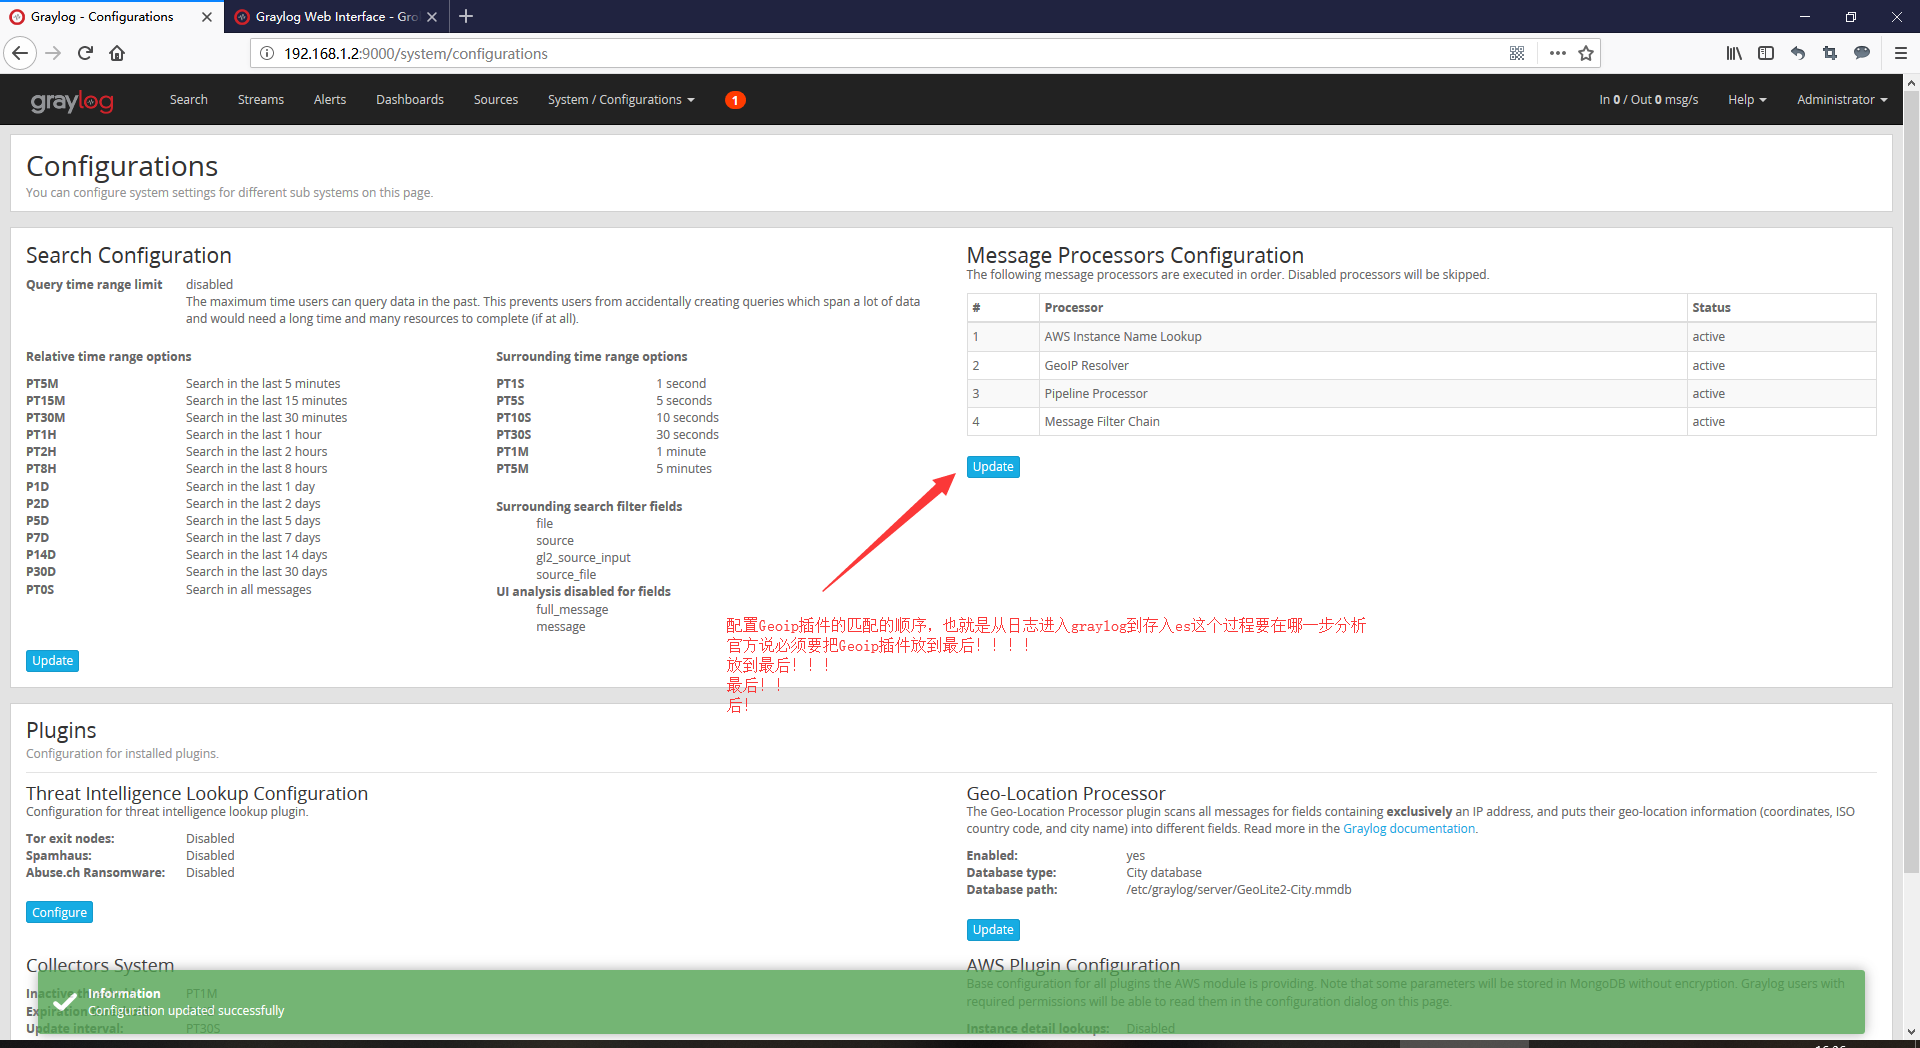Open page actions three-dot menu

pyautogui.click(x=1557, y=53)
